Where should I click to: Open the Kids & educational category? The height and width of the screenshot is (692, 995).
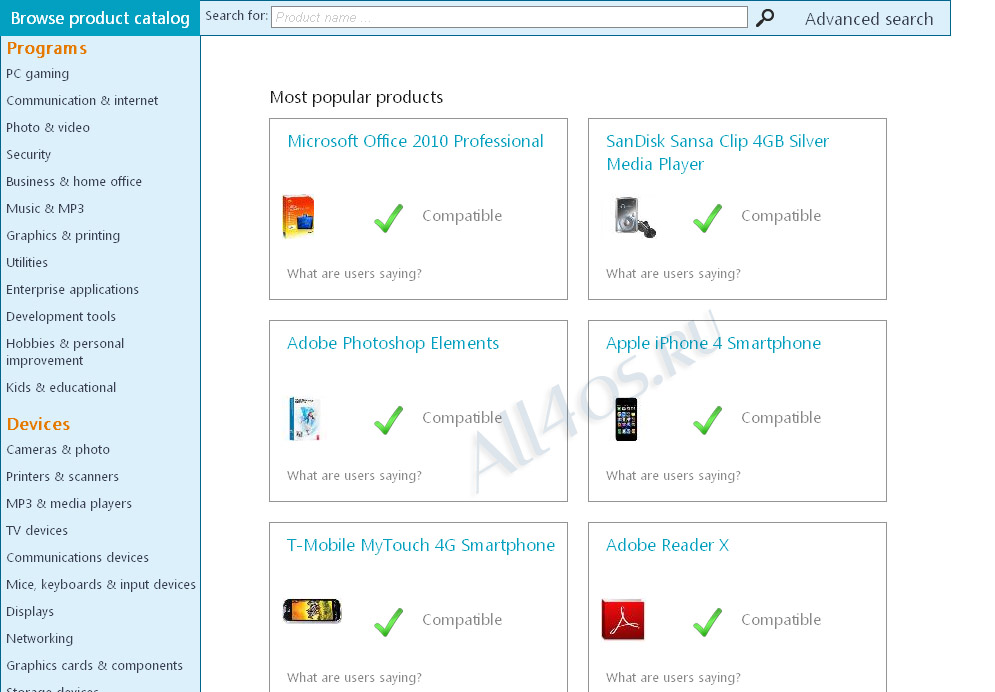point(61,387)
